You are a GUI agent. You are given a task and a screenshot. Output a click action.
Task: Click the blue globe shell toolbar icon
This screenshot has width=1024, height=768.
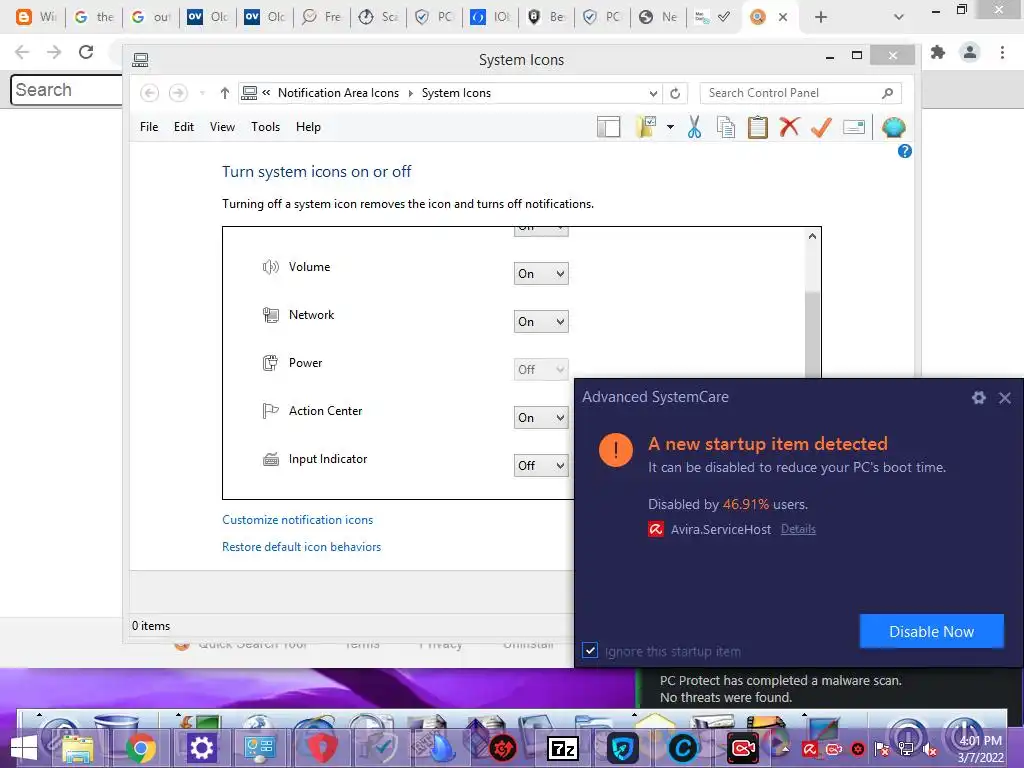893,127
